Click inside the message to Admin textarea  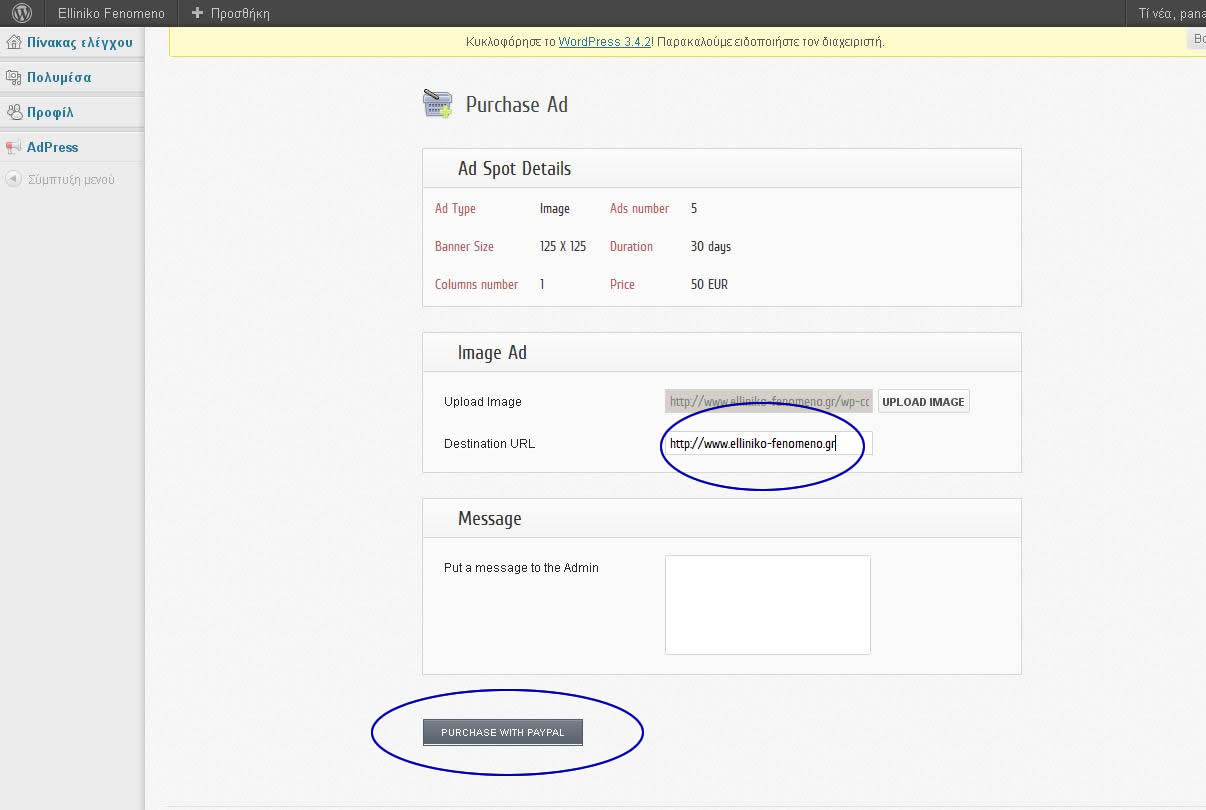[x=767, y=604]
